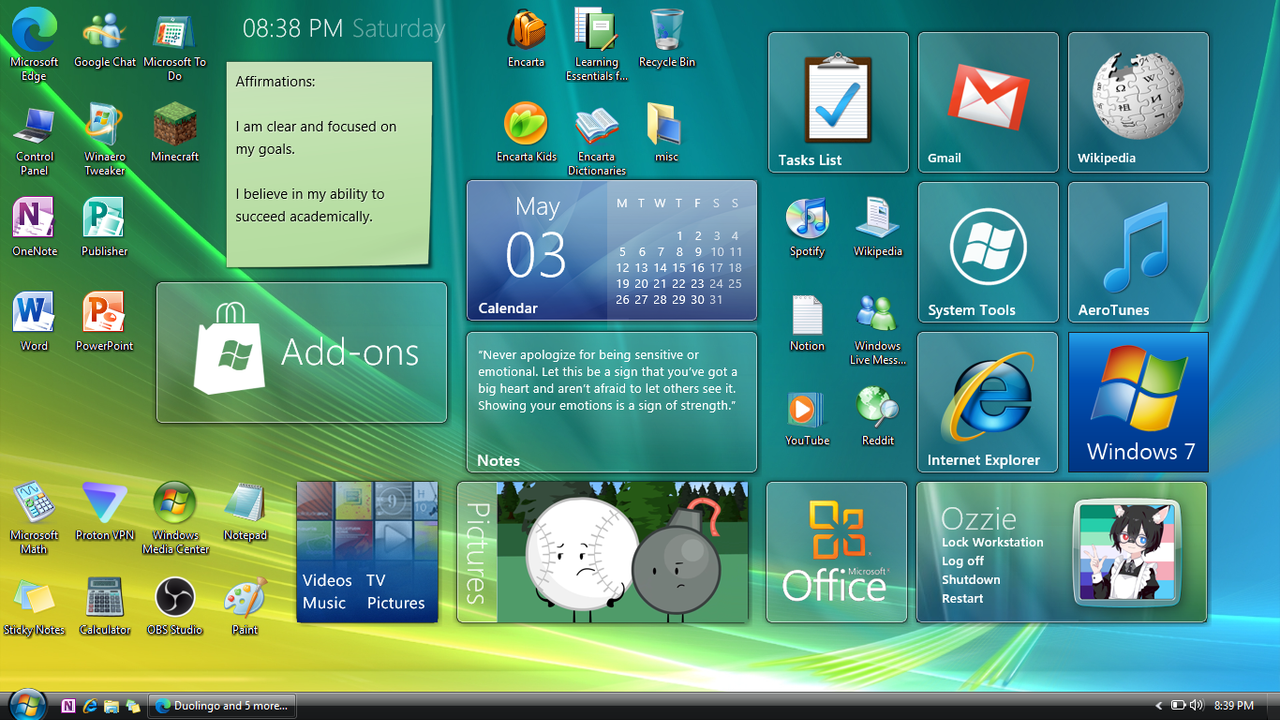
Task: Open Paint desktop icon
Action: point(244,606)
